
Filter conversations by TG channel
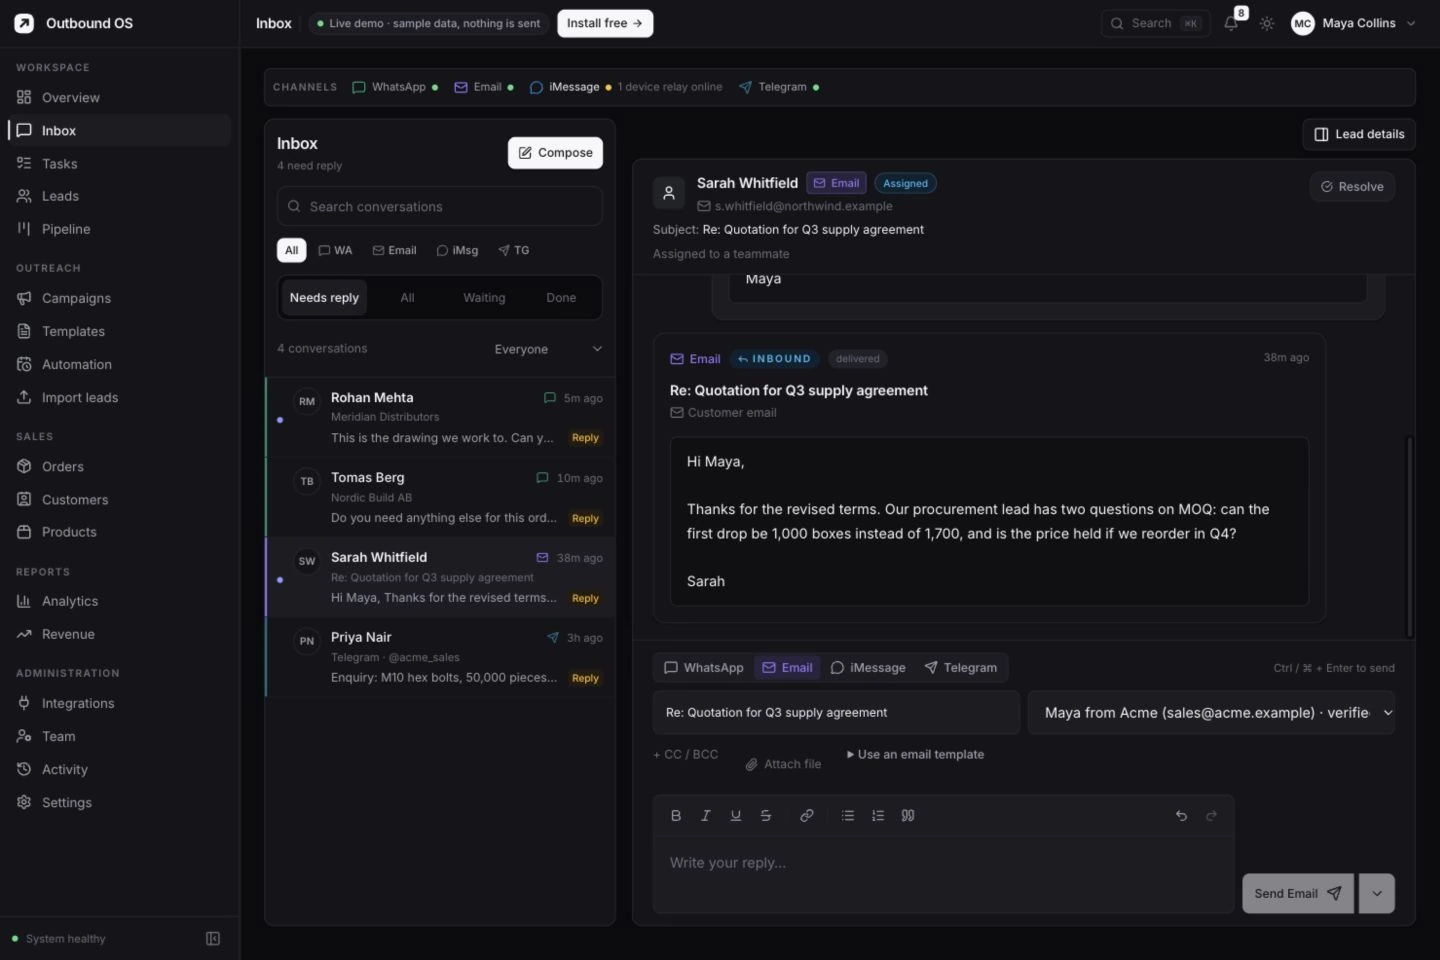pos(514,250)
